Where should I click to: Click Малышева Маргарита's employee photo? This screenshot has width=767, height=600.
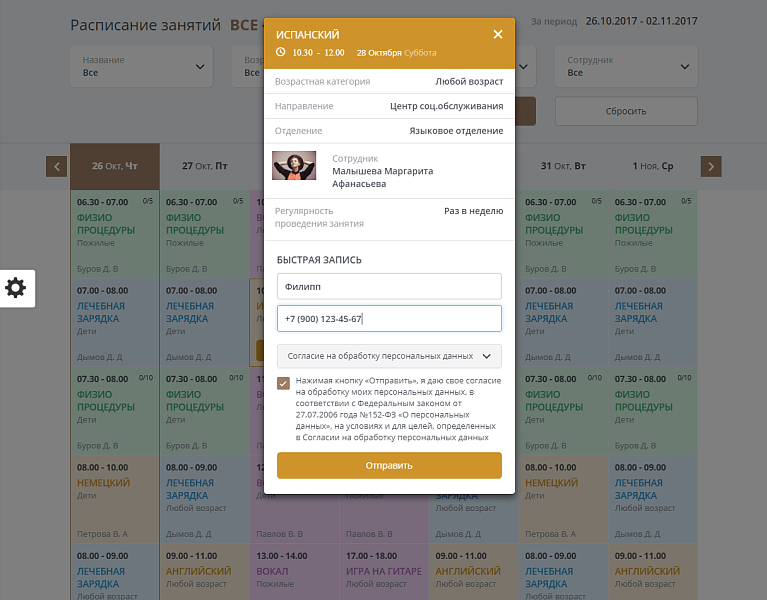coord(294,165)
